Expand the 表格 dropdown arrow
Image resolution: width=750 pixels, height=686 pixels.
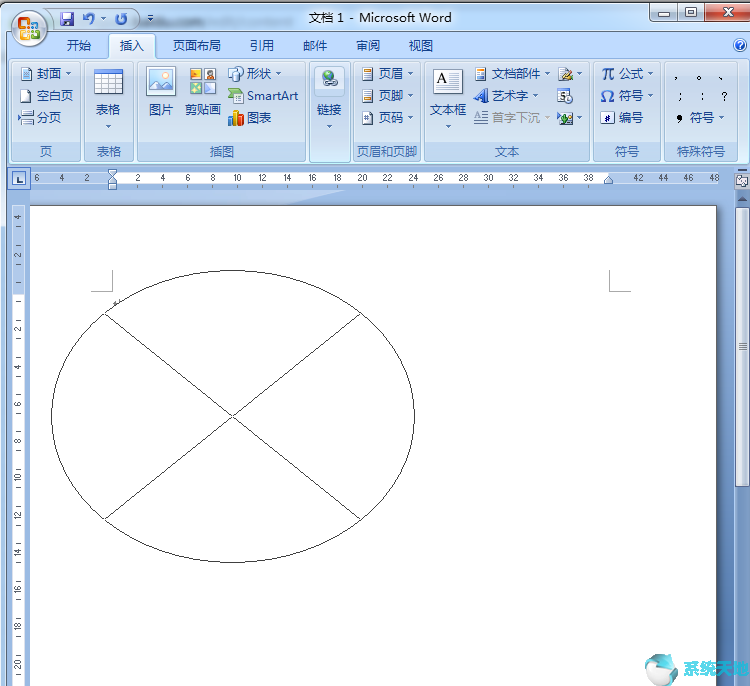(x=109, y=127)
